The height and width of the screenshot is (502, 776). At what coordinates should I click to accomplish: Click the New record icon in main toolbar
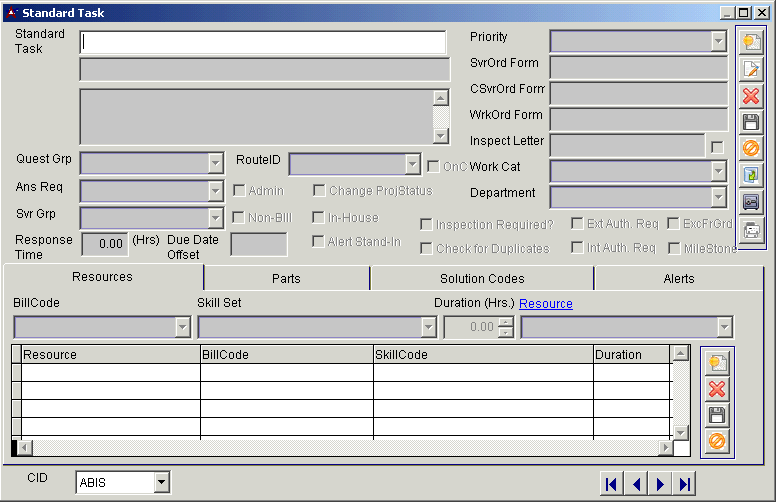click(750, 43)
